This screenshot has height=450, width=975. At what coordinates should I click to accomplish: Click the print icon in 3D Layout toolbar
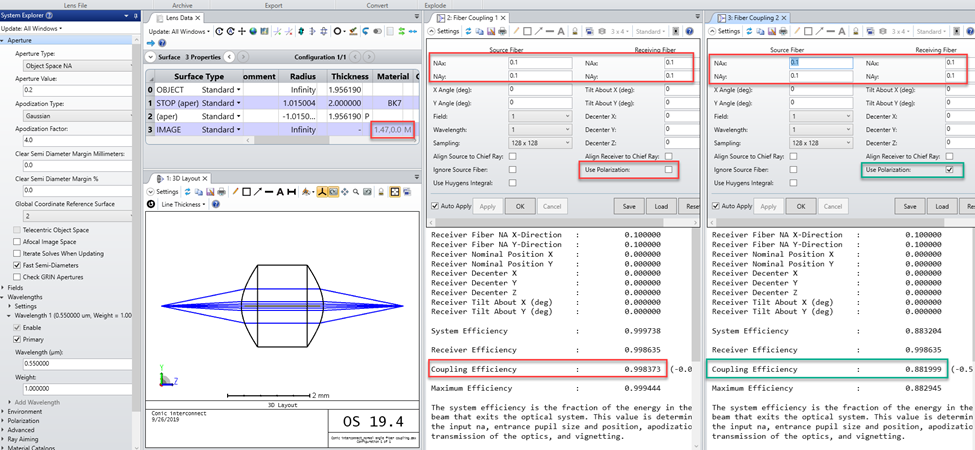(x=221, y=192)
